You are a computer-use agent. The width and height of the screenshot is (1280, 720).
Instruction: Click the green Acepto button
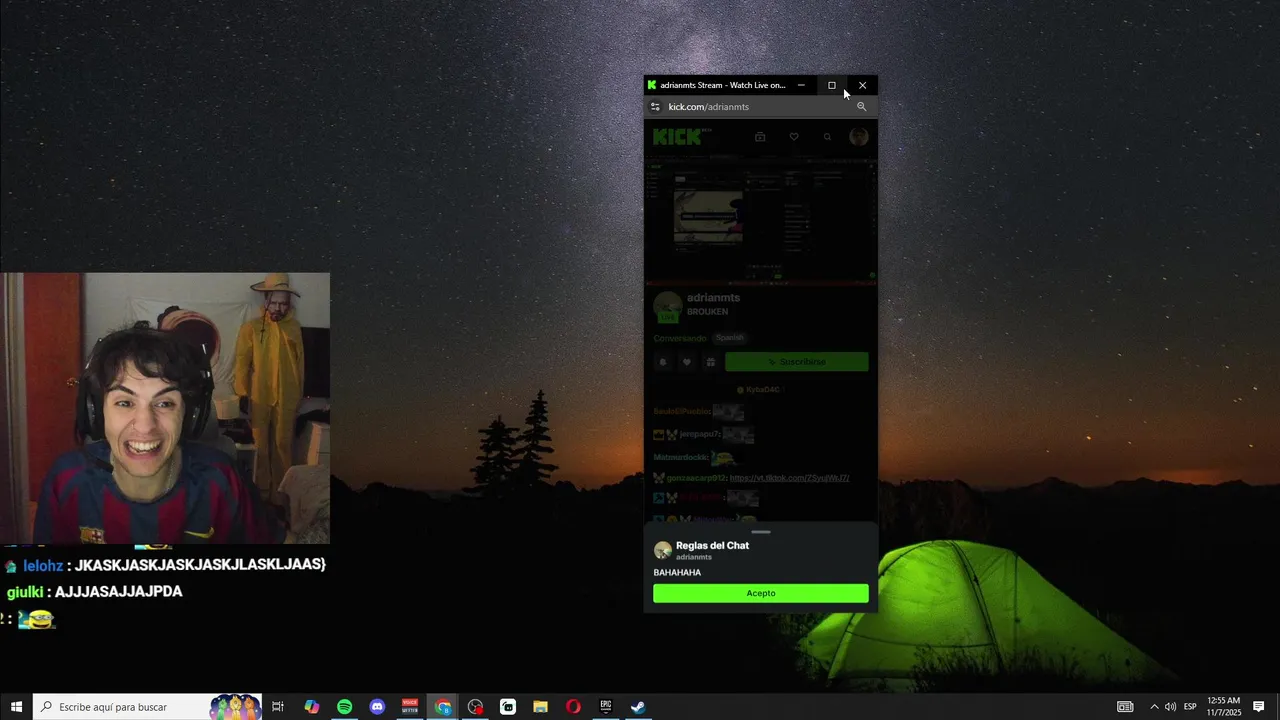760,593
